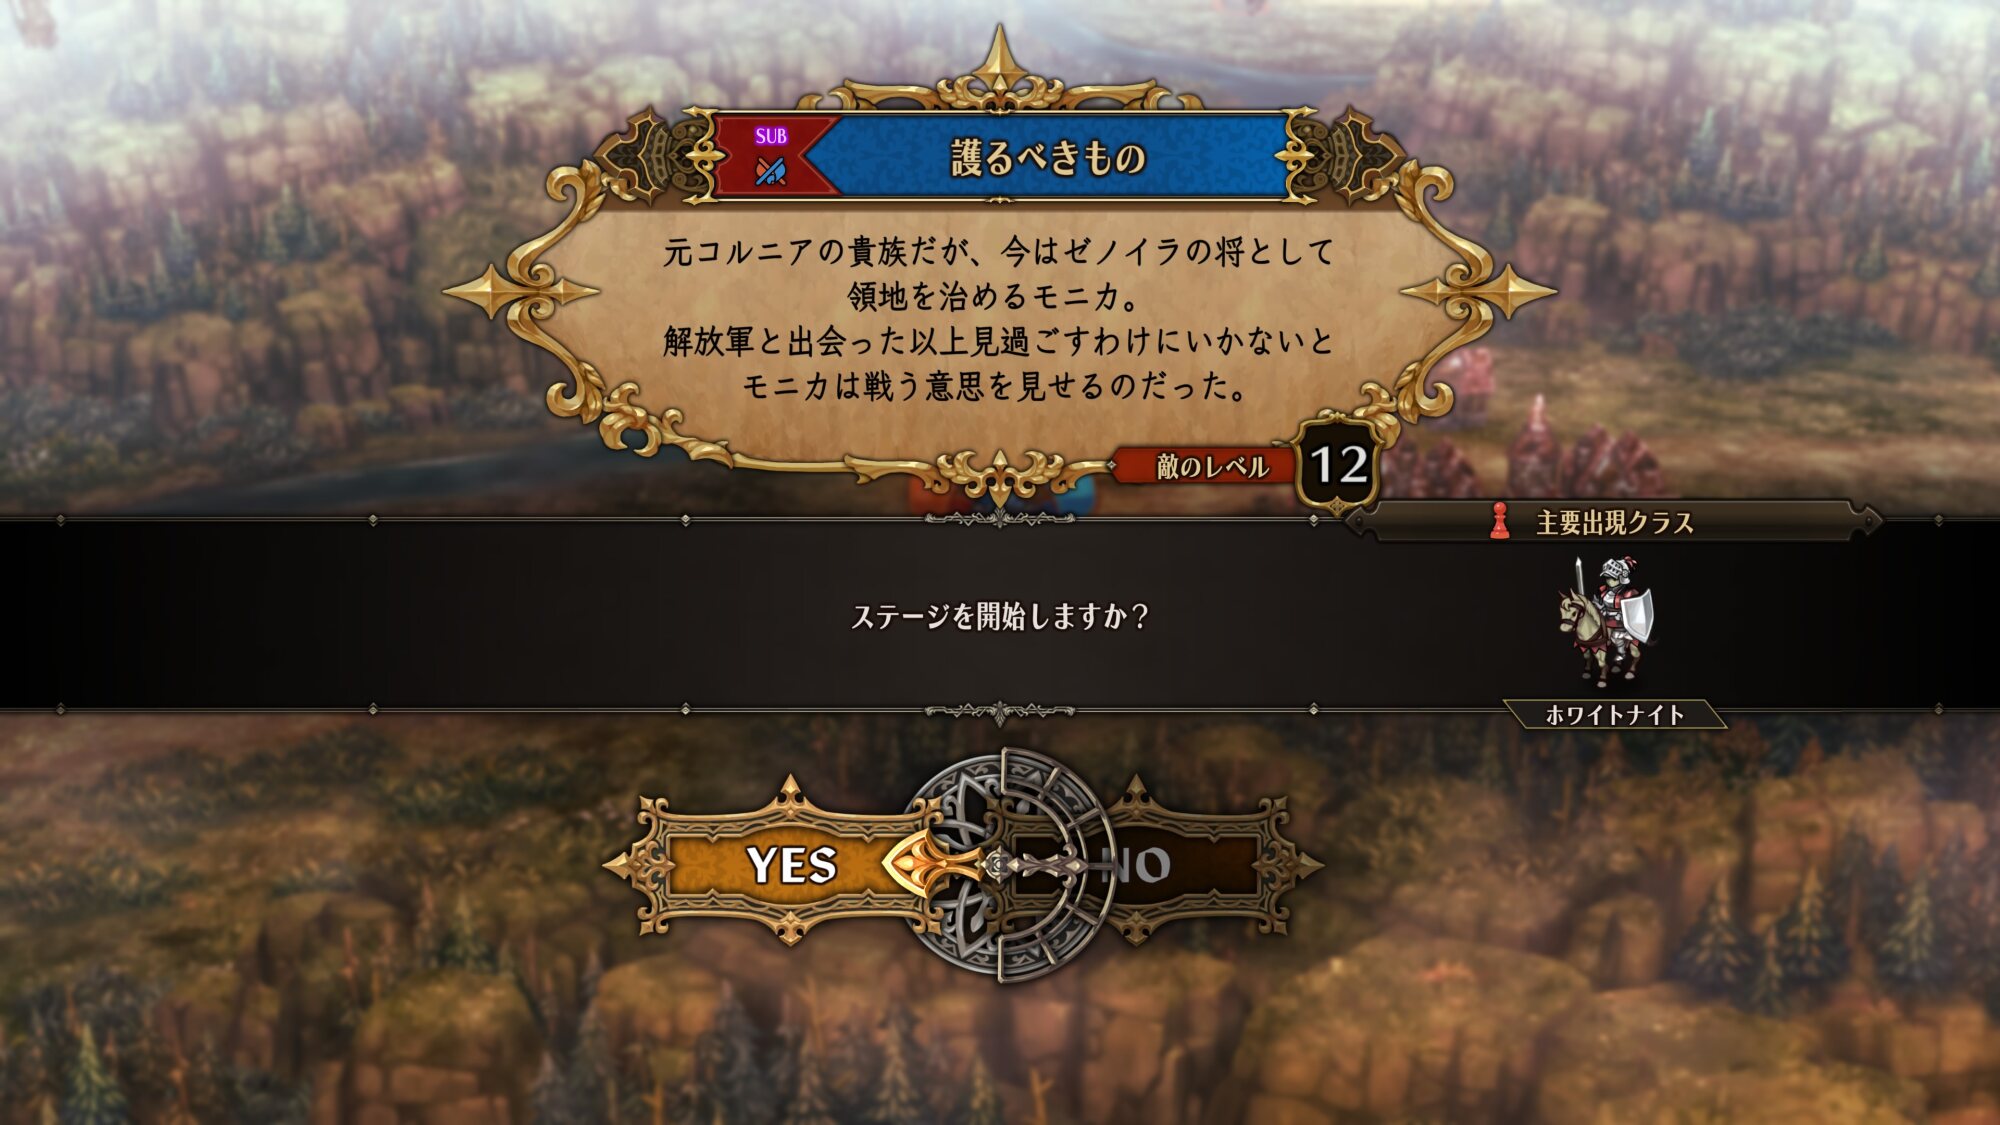The height and width of the screenshot is (1125, 2000).
Task: Click the ステージを開始しますか？ prompt text
Action: 999,616
